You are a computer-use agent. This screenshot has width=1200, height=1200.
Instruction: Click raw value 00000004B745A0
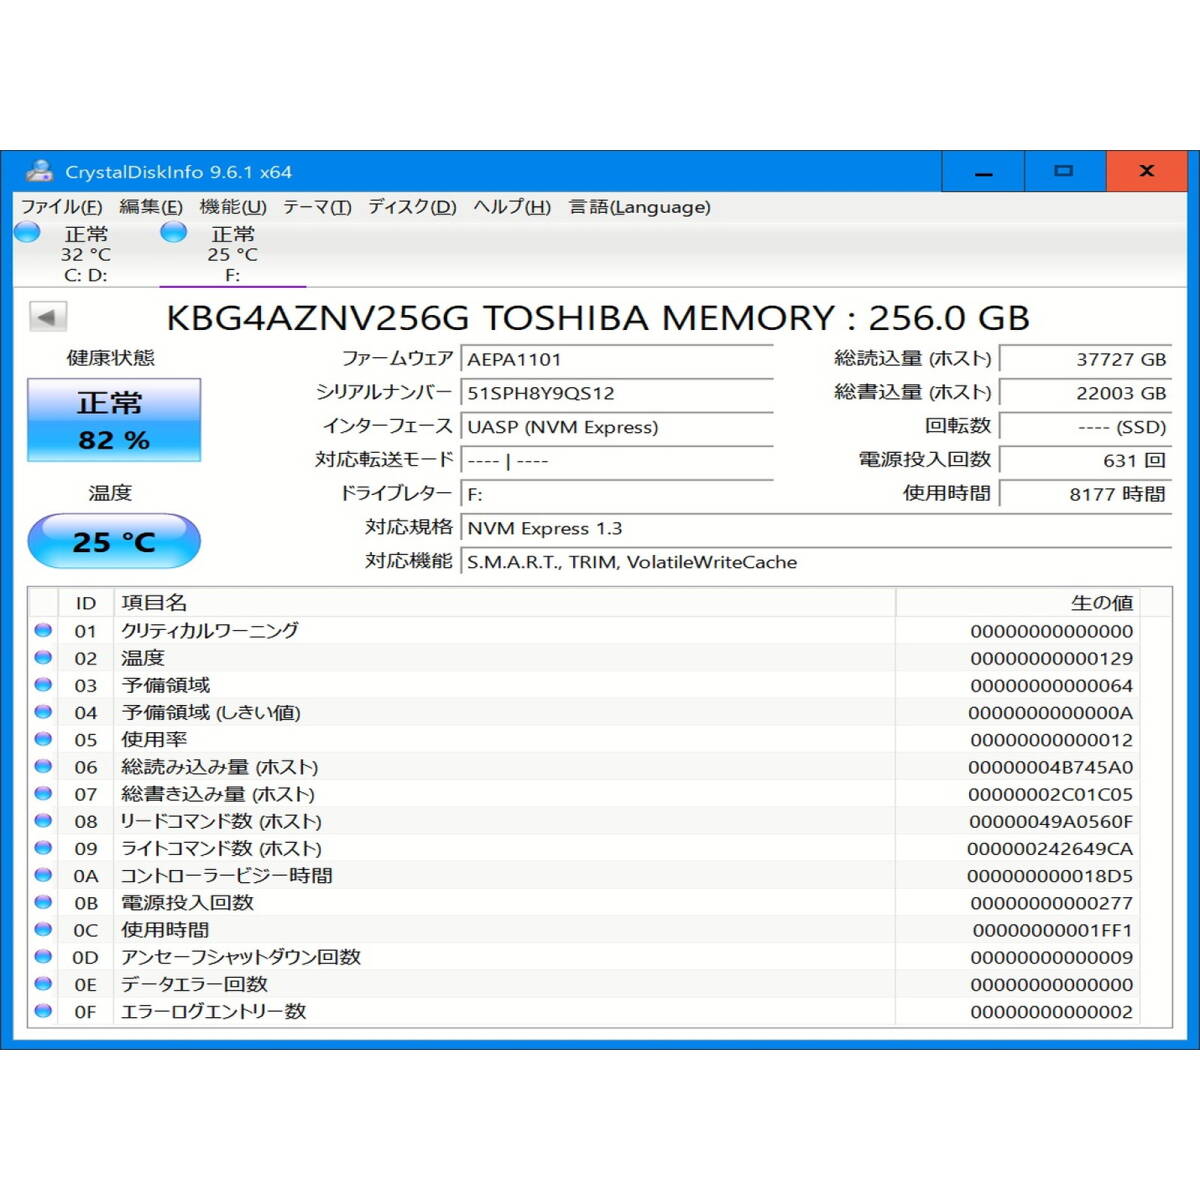coord(1051,767)
